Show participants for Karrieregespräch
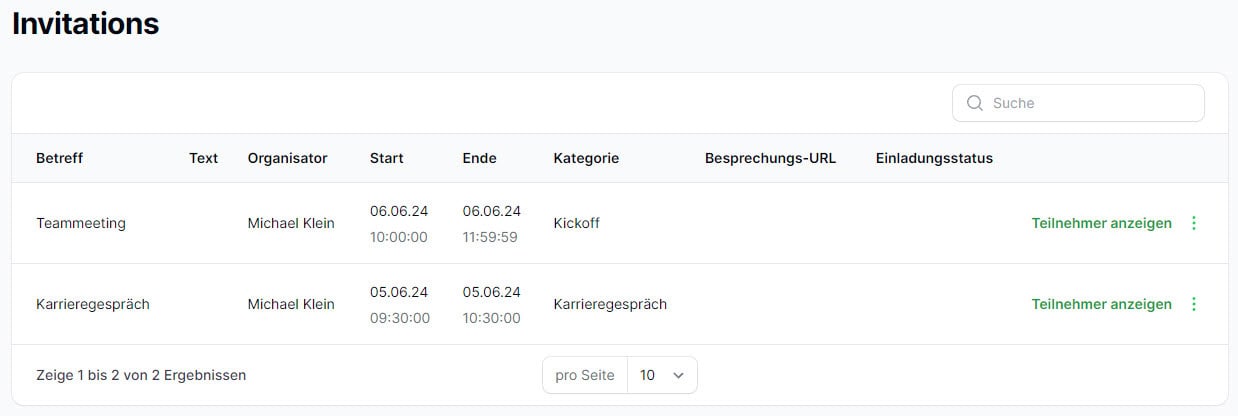Screen dimensions: 1238x416 pos(1101,304)
